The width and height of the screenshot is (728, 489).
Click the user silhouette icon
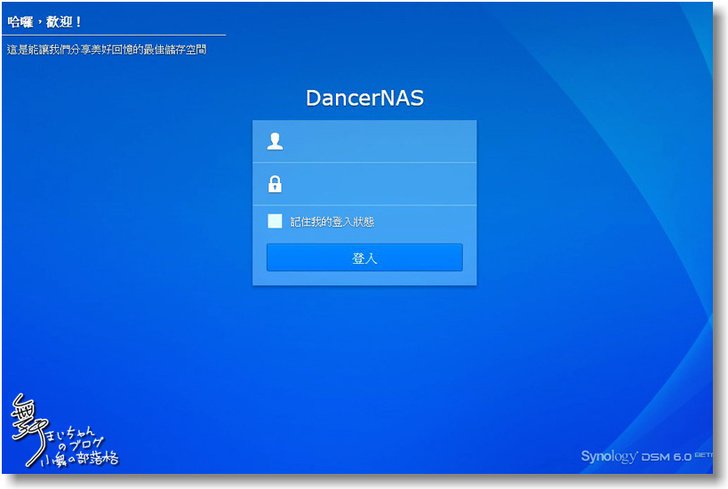click(x=275, y=141)
